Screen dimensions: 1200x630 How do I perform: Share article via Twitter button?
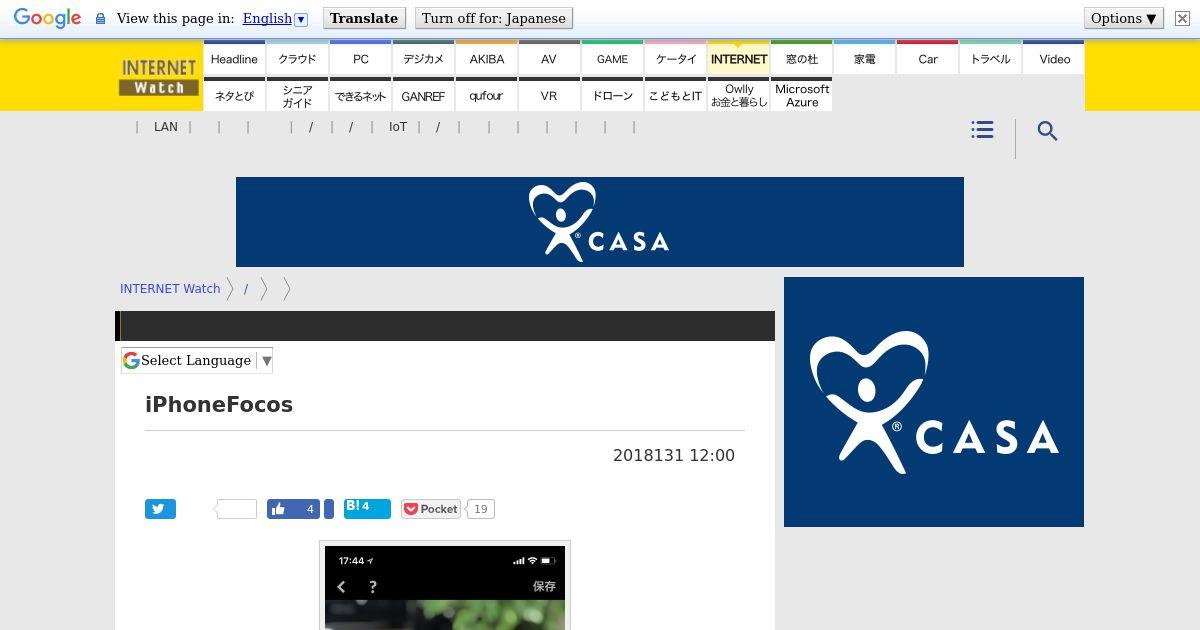coord(160,509)
